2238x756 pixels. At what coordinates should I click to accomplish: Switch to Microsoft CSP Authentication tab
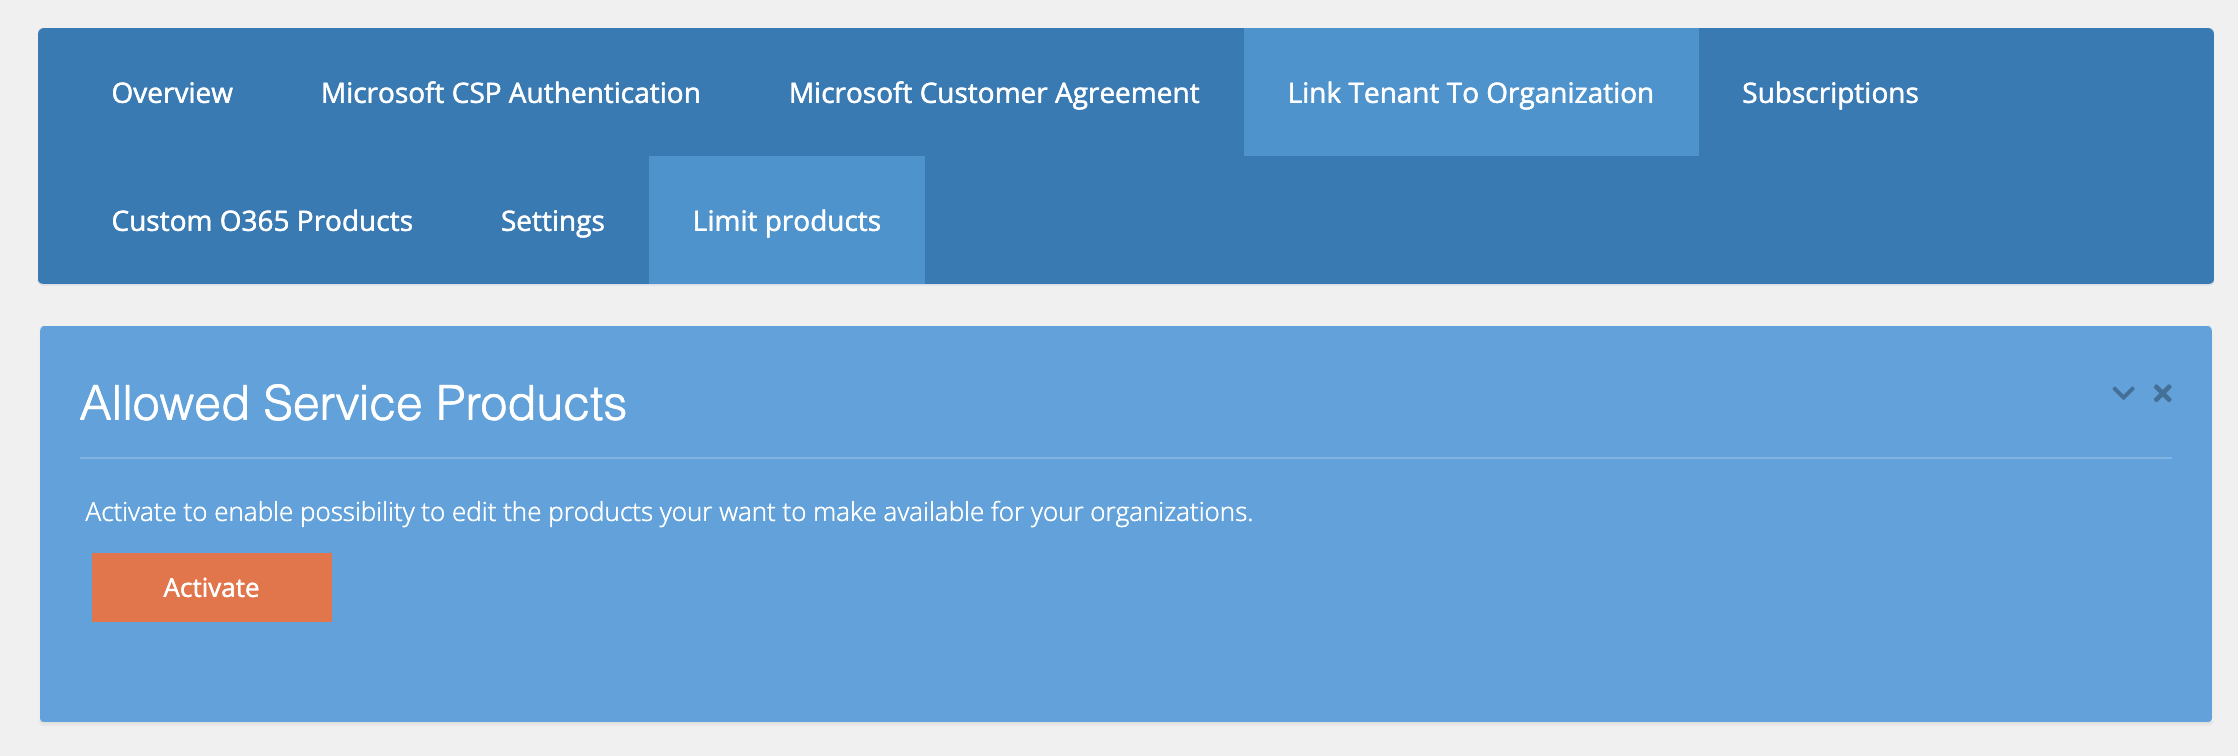click(510, 93)
